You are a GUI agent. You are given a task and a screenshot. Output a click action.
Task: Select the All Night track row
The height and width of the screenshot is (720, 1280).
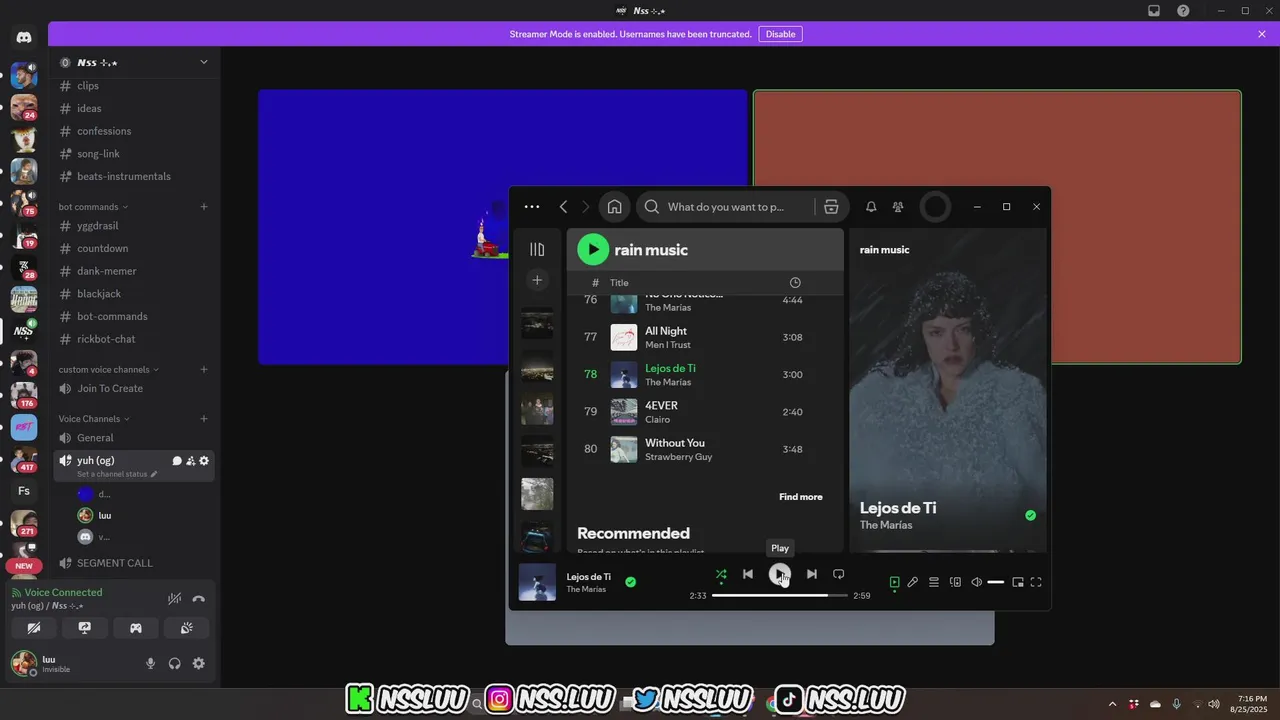tap(705, 337)
